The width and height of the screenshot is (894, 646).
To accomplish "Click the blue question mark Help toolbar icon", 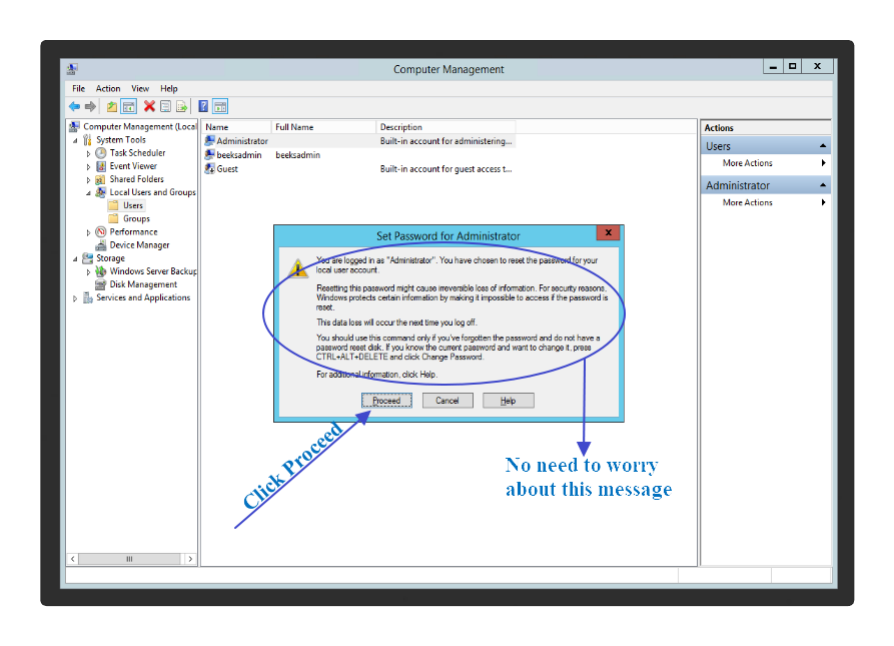I will tap(203, 106).
